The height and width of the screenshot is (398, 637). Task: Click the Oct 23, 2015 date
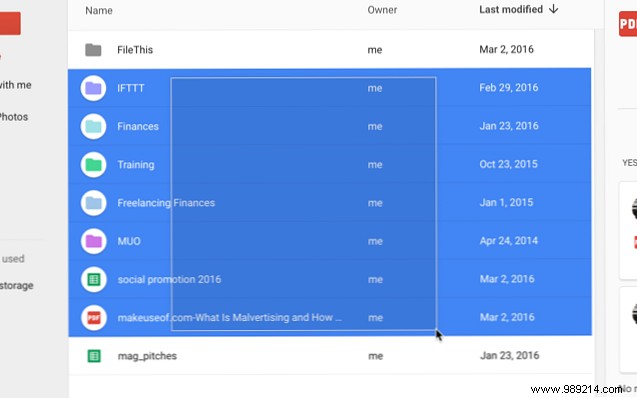point(508,164)
